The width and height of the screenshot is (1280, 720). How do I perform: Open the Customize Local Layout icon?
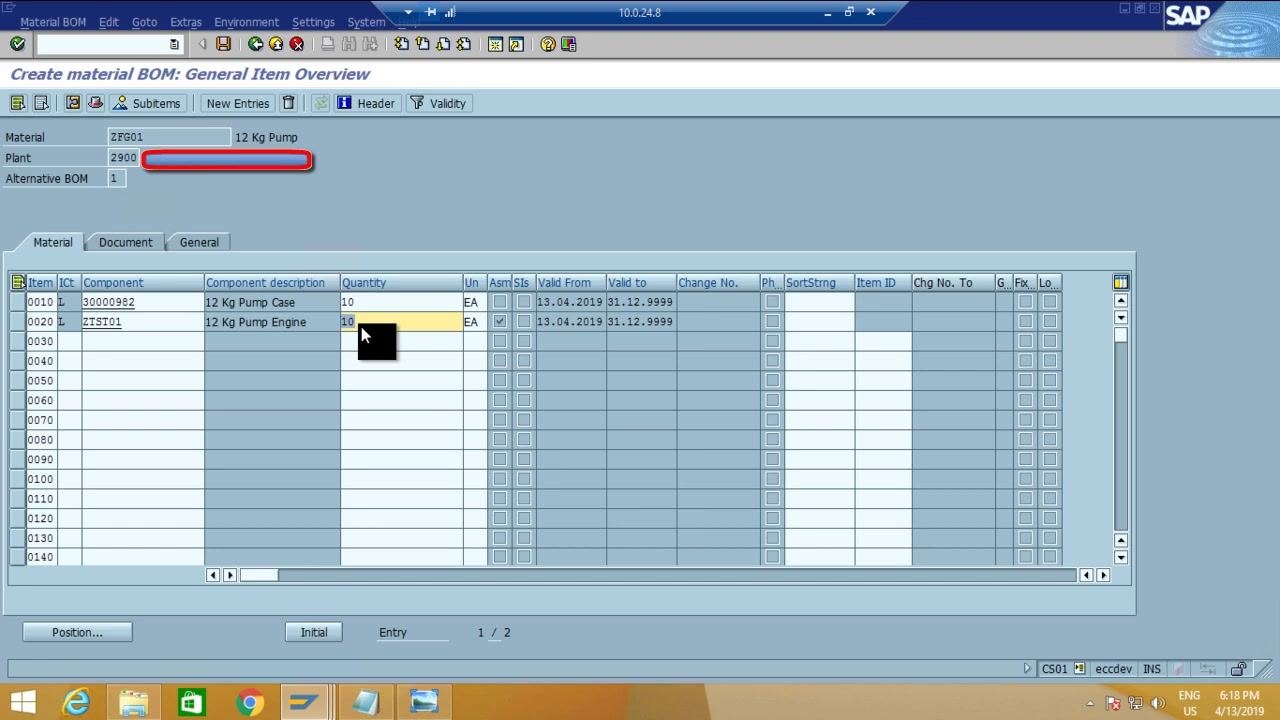pyautogui.click(x=569, y=44)
